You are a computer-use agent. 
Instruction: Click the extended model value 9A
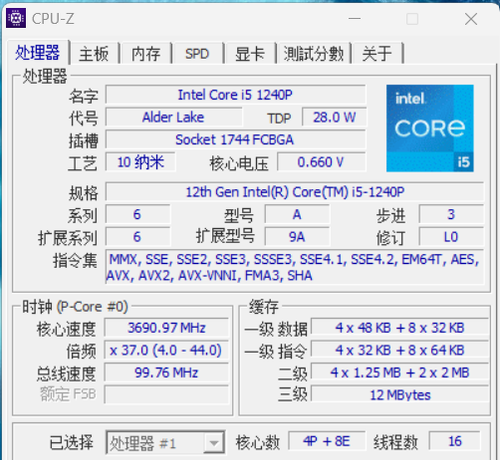click(297, 237)
